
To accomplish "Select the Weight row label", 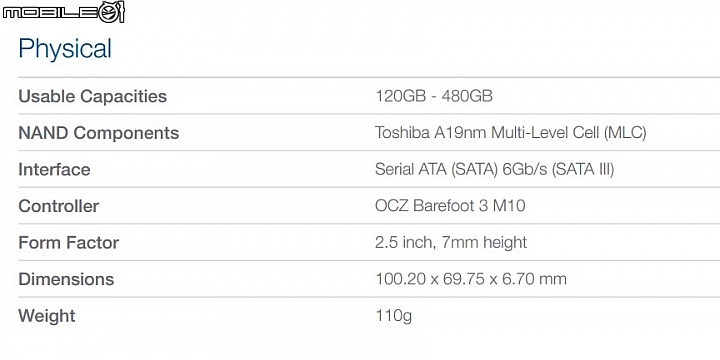I will point(47,316).
